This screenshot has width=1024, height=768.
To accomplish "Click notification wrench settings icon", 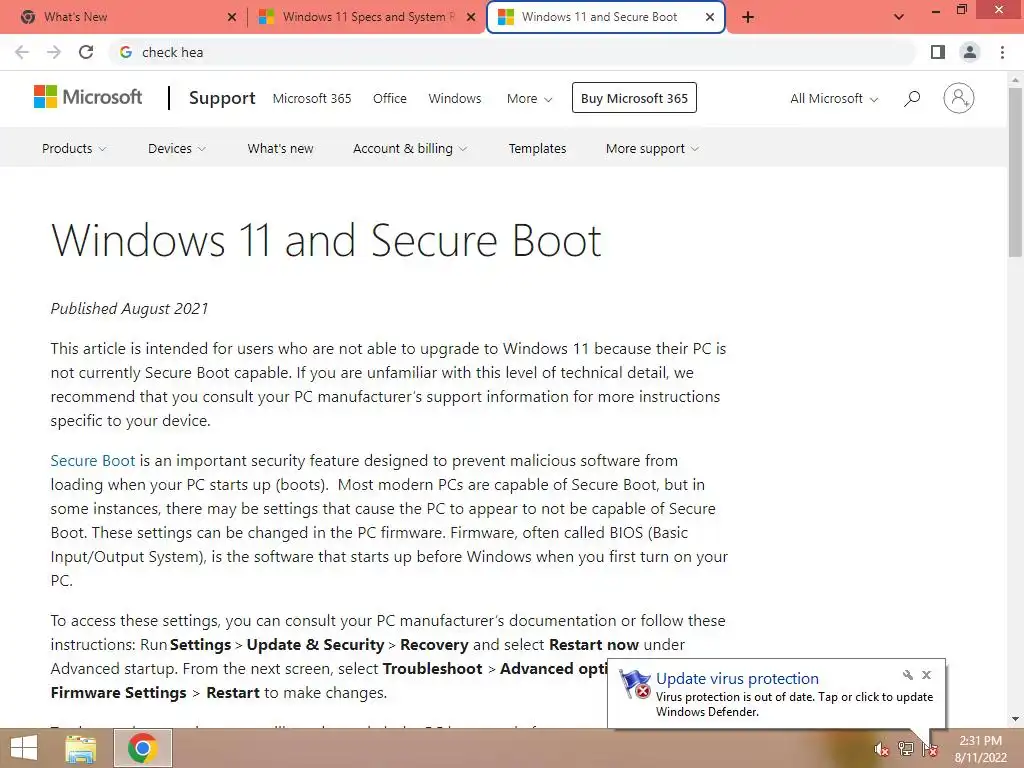I will pos(907,675).
